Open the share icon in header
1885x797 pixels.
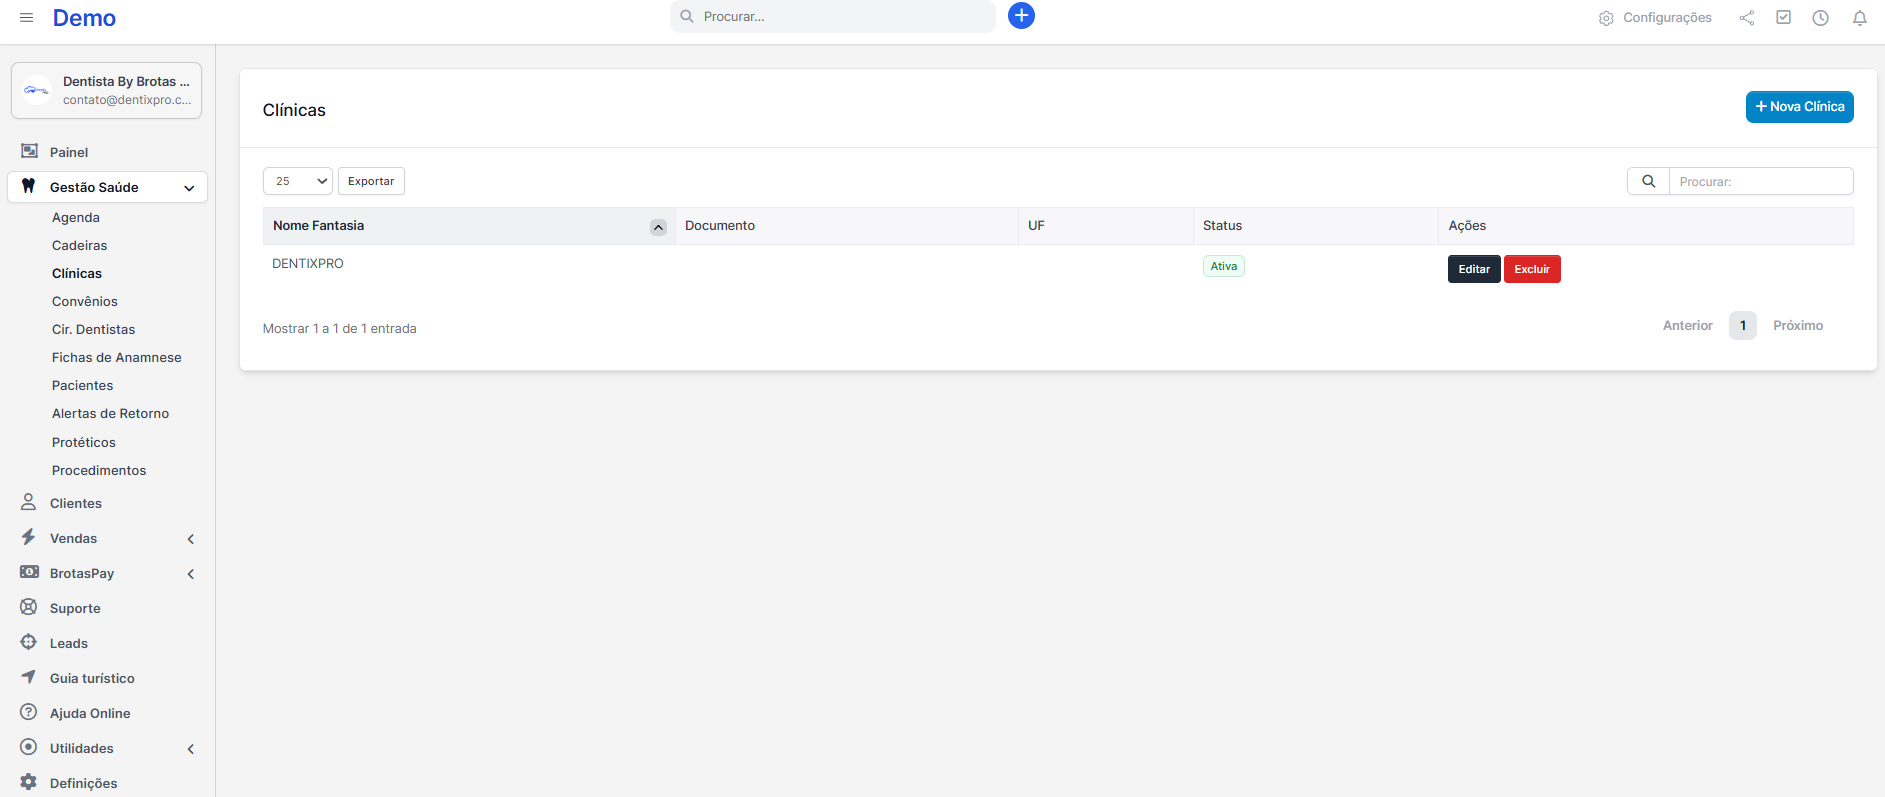[1747, 18]
